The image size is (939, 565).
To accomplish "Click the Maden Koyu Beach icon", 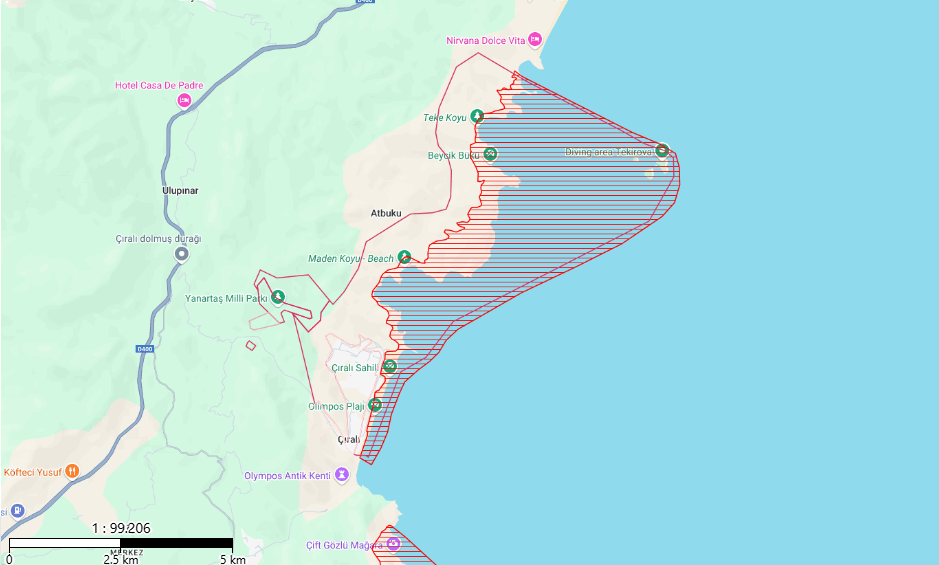I will [404, 257].
